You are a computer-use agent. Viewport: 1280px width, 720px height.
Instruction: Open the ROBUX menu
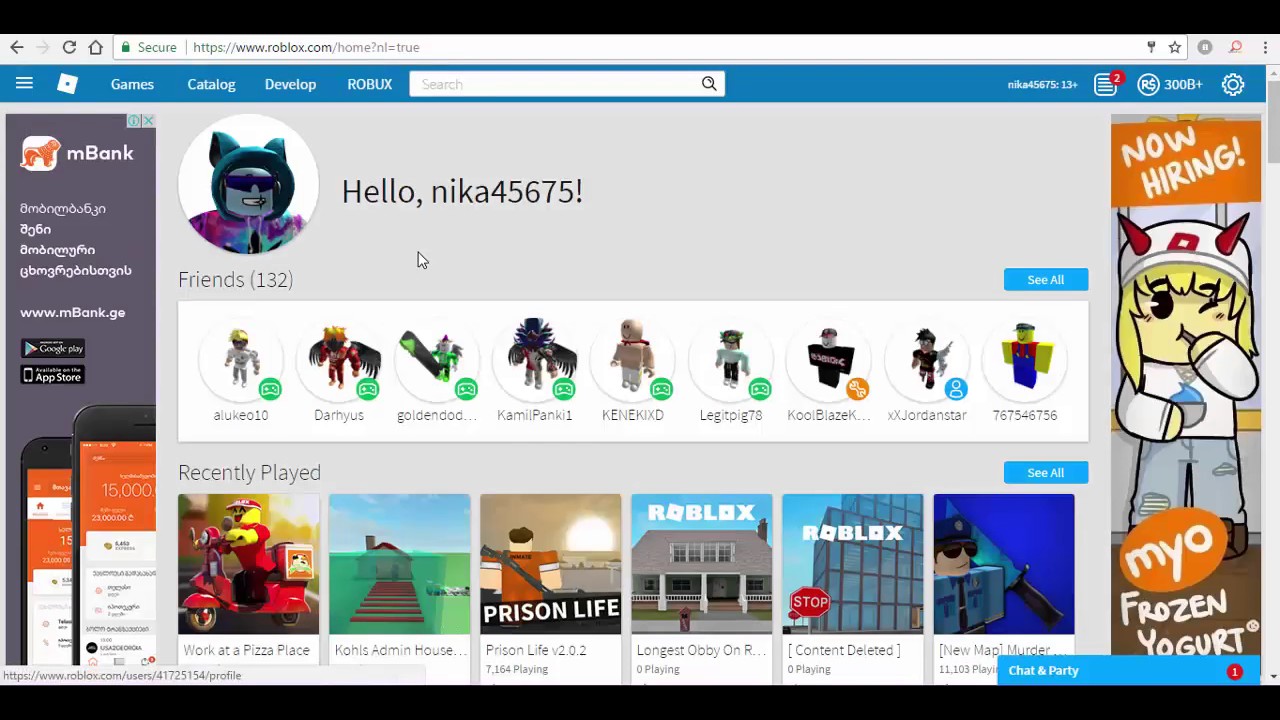(x=369, y=84)
